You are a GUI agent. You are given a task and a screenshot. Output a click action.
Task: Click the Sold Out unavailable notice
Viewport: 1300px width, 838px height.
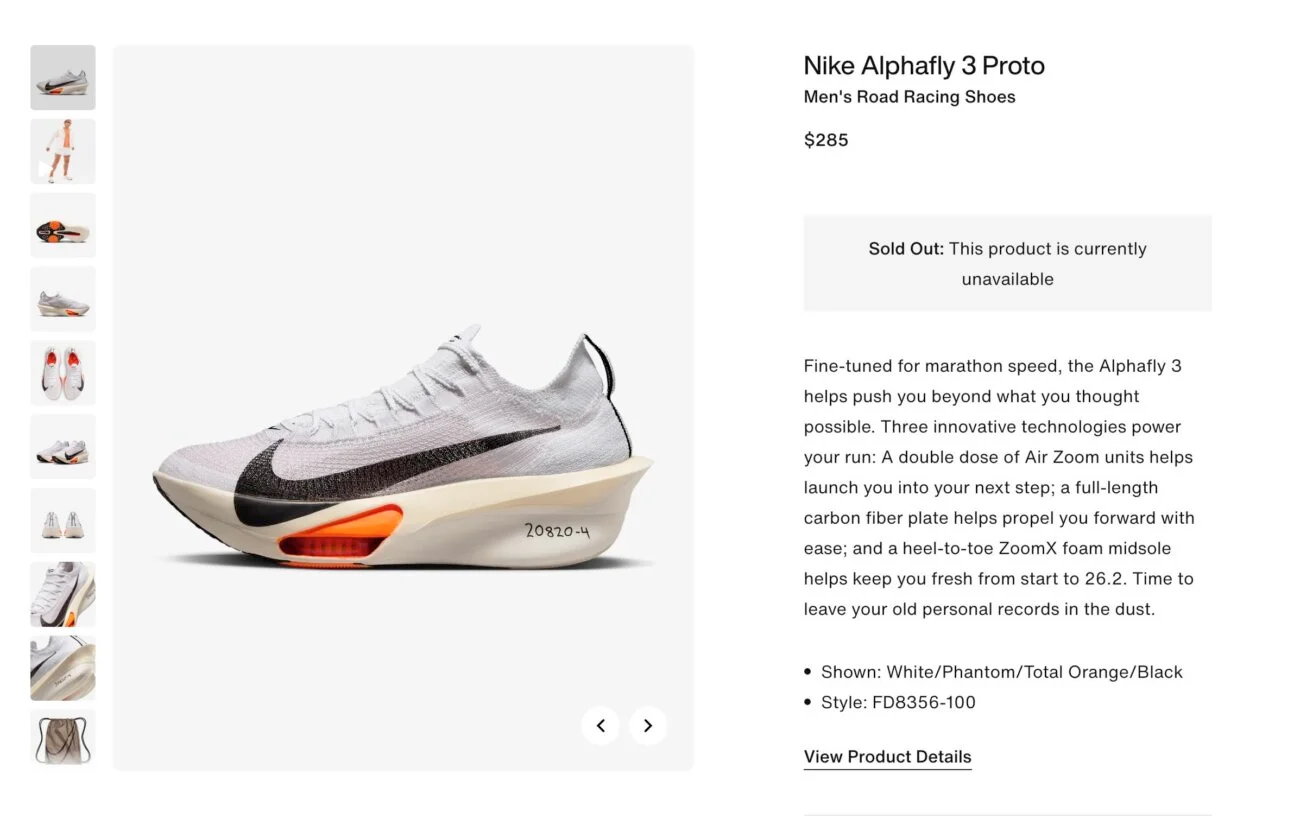point(1007,263)
